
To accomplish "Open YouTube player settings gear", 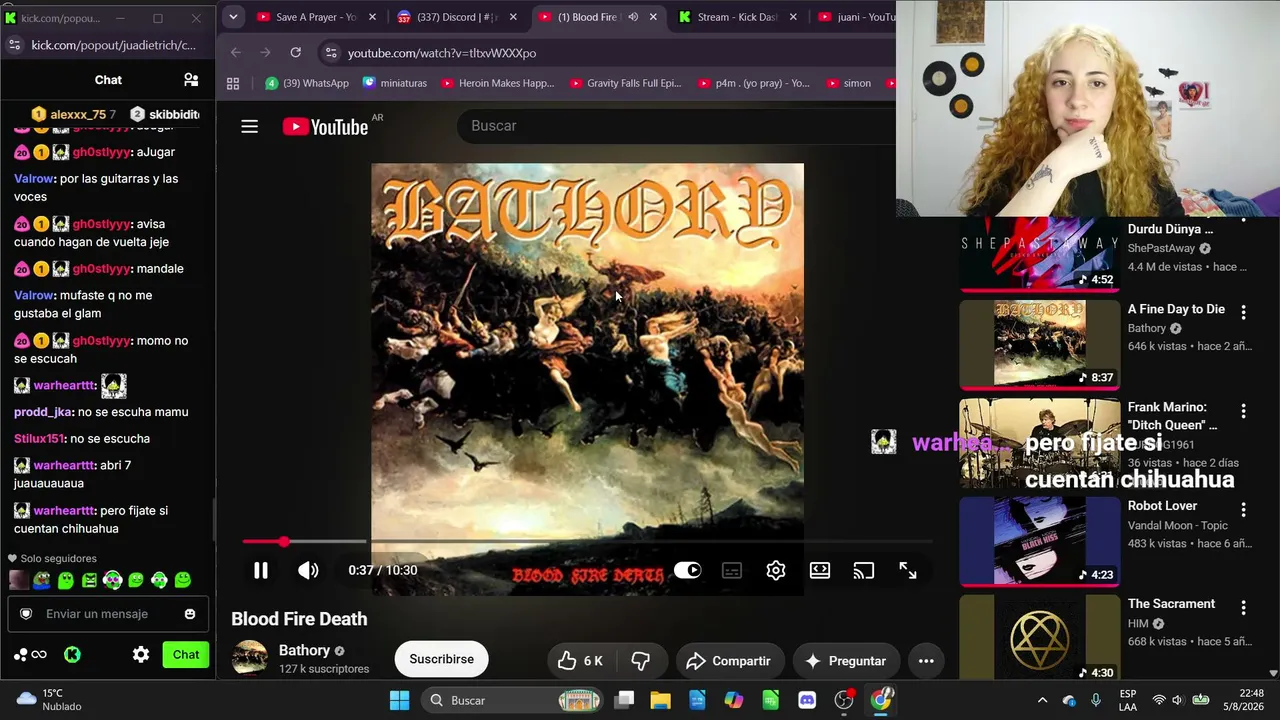I will point(776,570).
